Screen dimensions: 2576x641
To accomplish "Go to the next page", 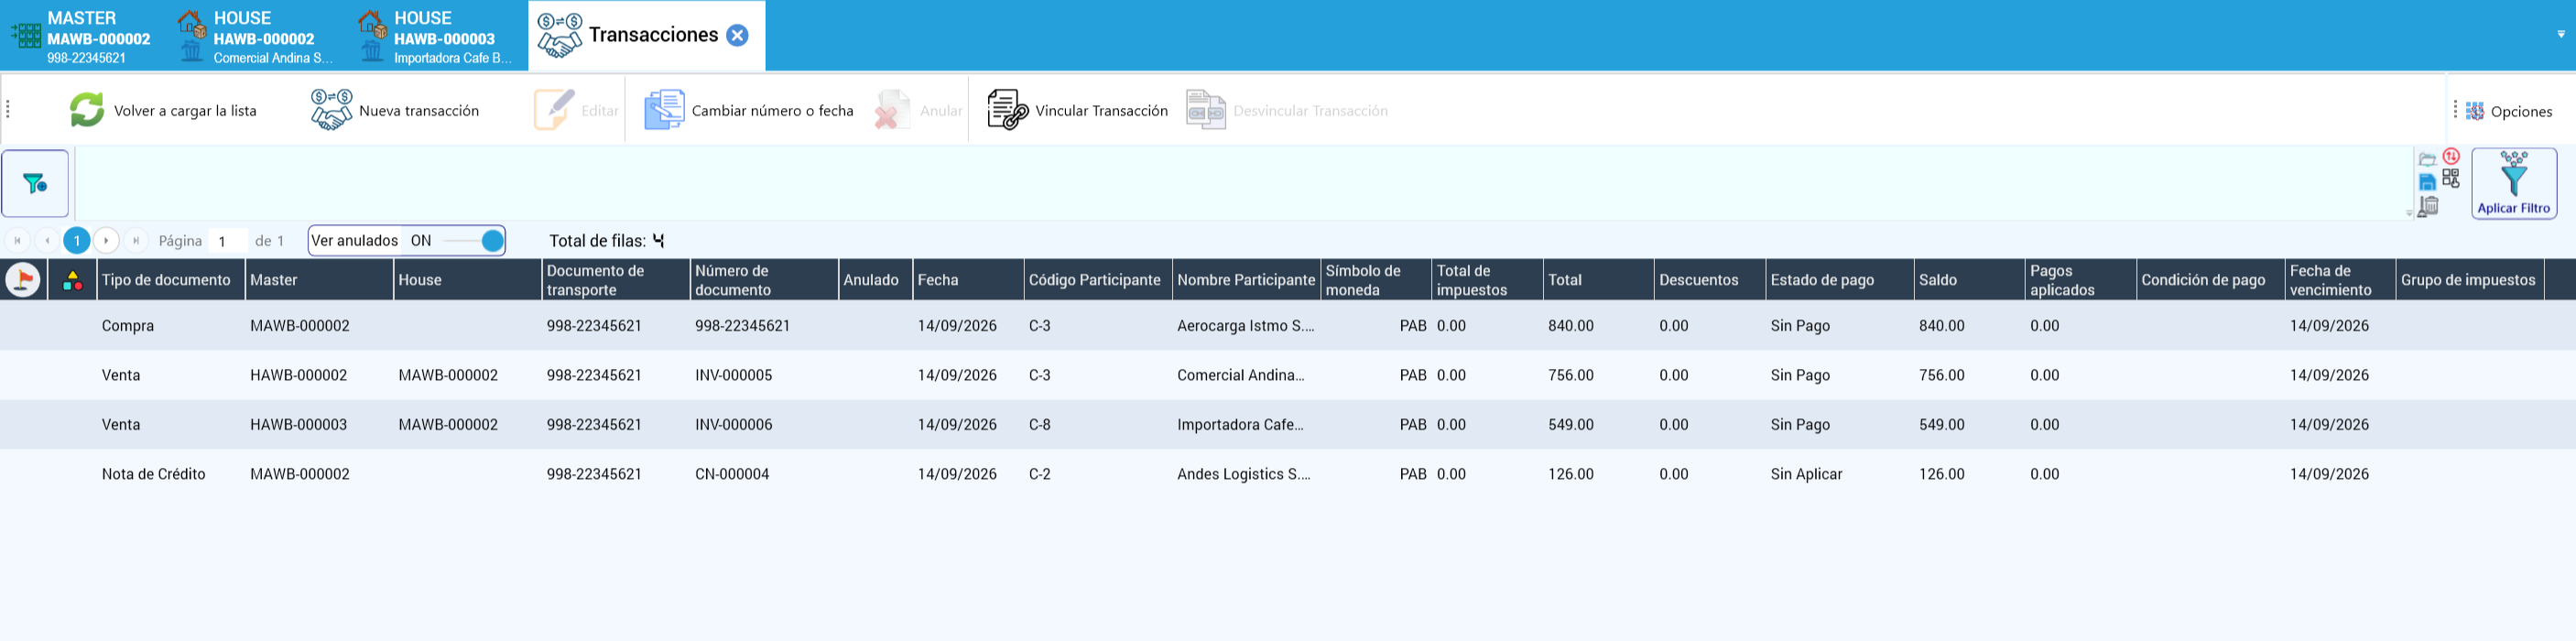I will 106,241.
